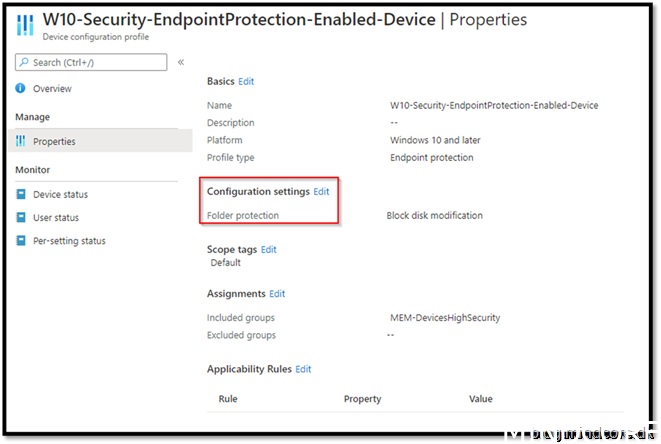Viewport: 661px width, 444px height.
Task: Focus the Search (Ctrl+/) input field
Action: (x=97, y=62)
